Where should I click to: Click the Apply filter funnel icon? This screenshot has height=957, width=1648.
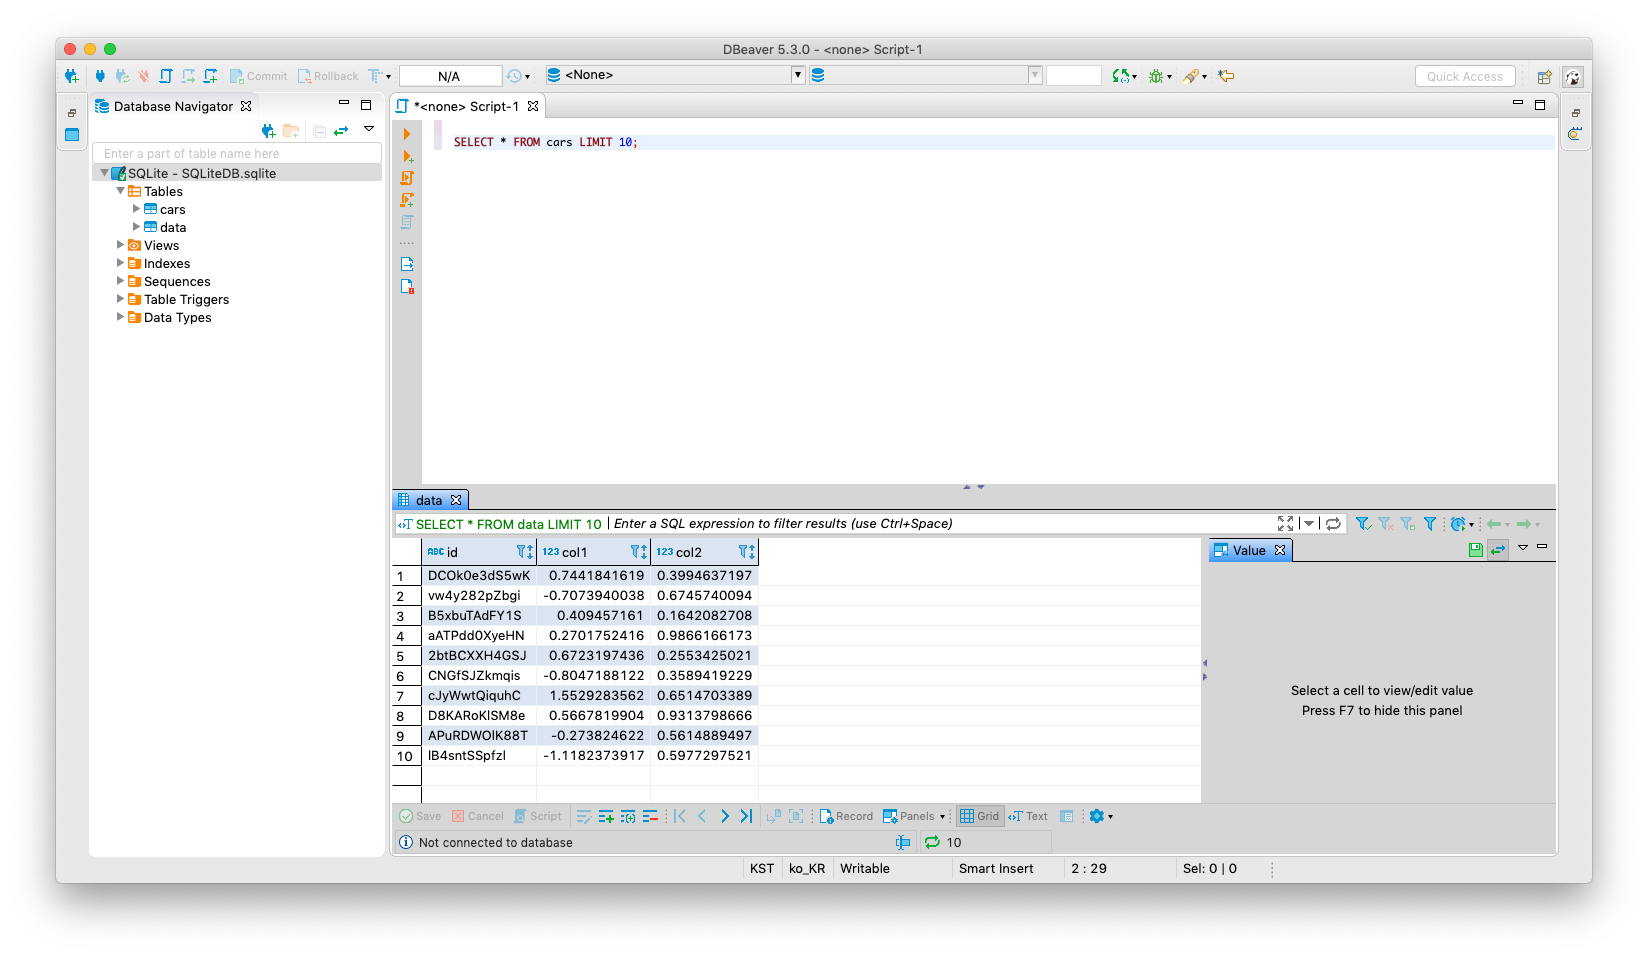1362,524
